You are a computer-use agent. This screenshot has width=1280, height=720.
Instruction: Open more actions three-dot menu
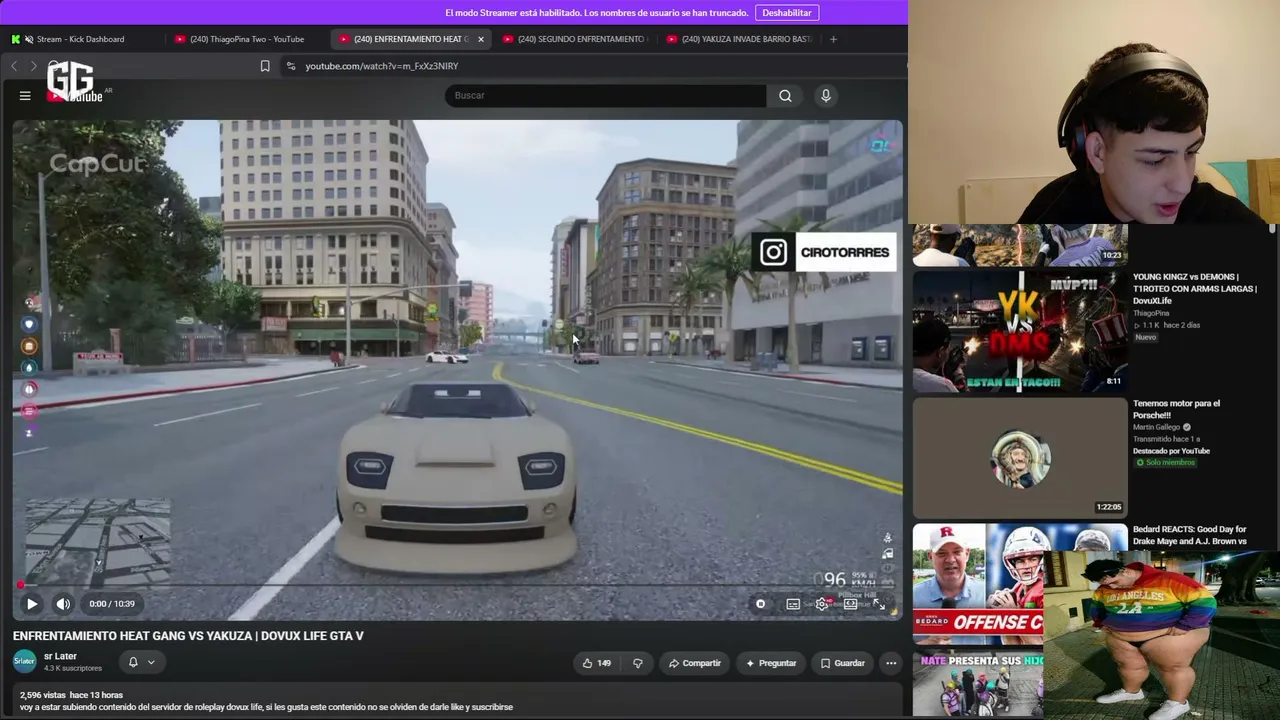pyautogui.click(x=891, y=663)
